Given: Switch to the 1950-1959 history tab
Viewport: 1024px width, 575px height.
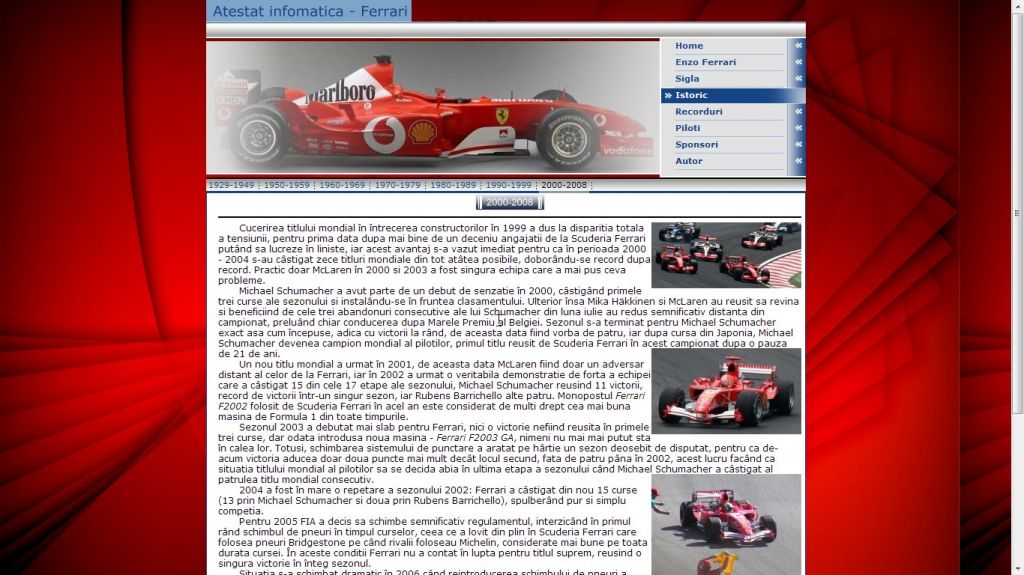Looking at the screenshot, I should point(287,185).
